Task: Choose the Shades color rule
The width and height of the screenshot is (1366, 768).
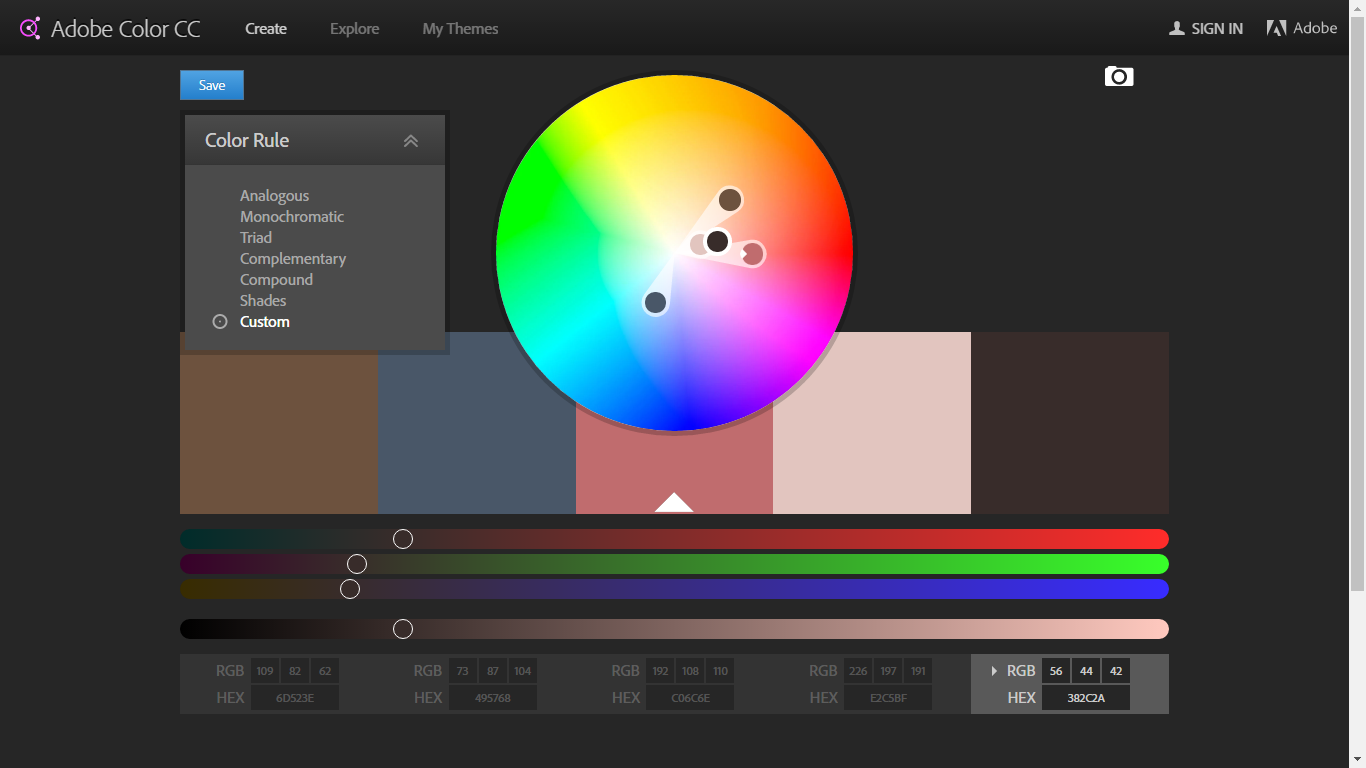Action: pyautogui.click(x=263, y=301)
